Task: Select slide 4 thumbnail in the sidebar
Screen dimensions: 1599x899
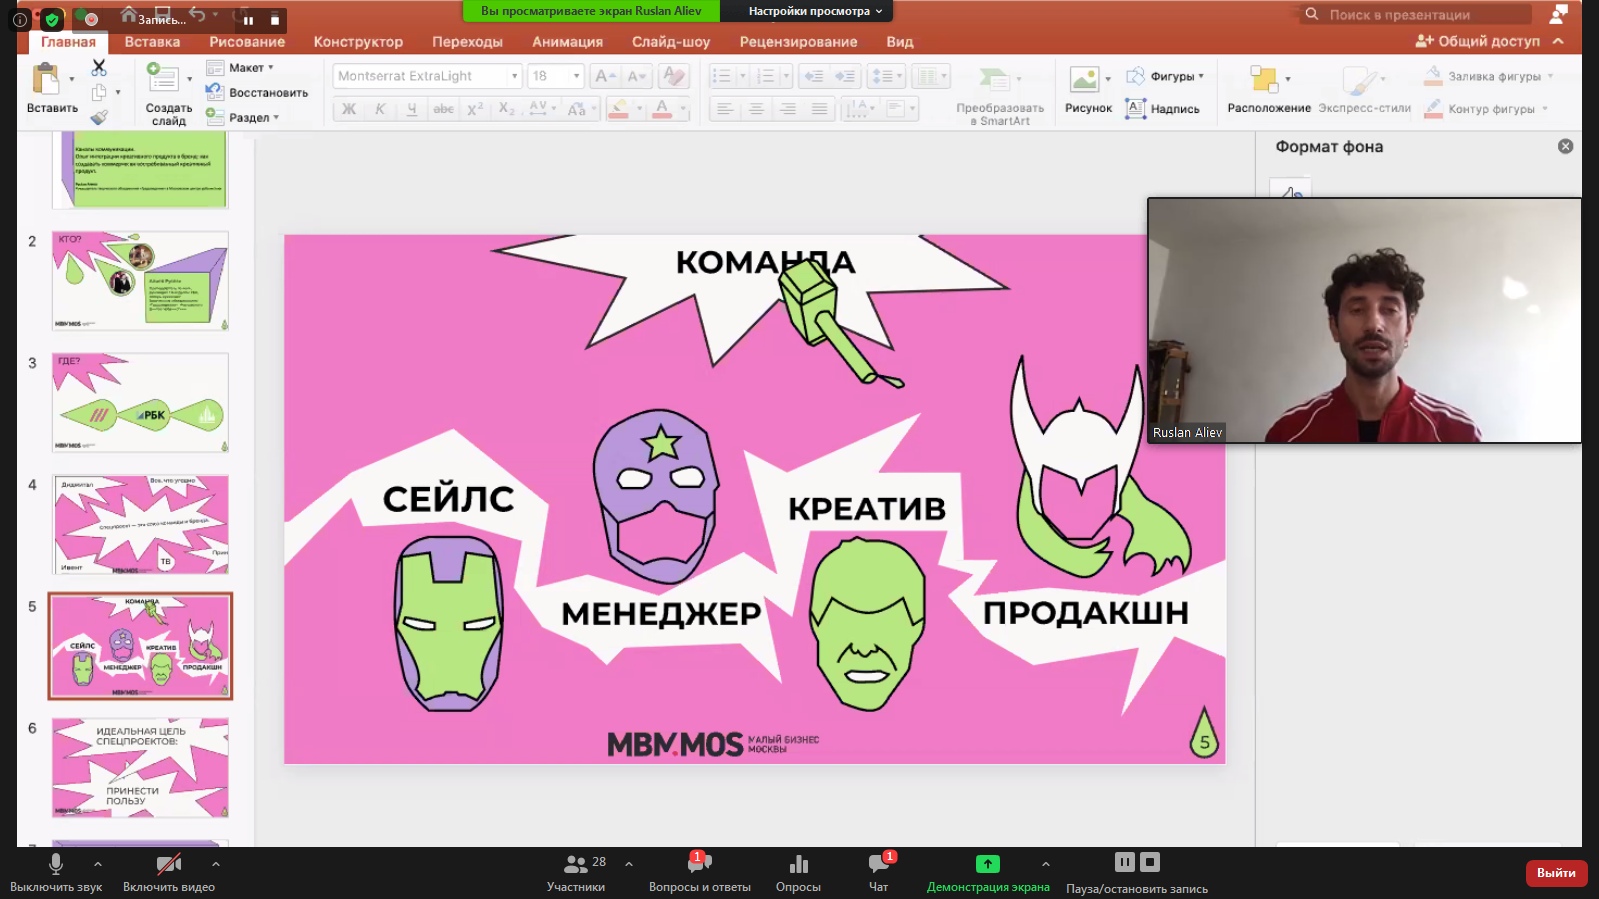Action: pos(140,524)
